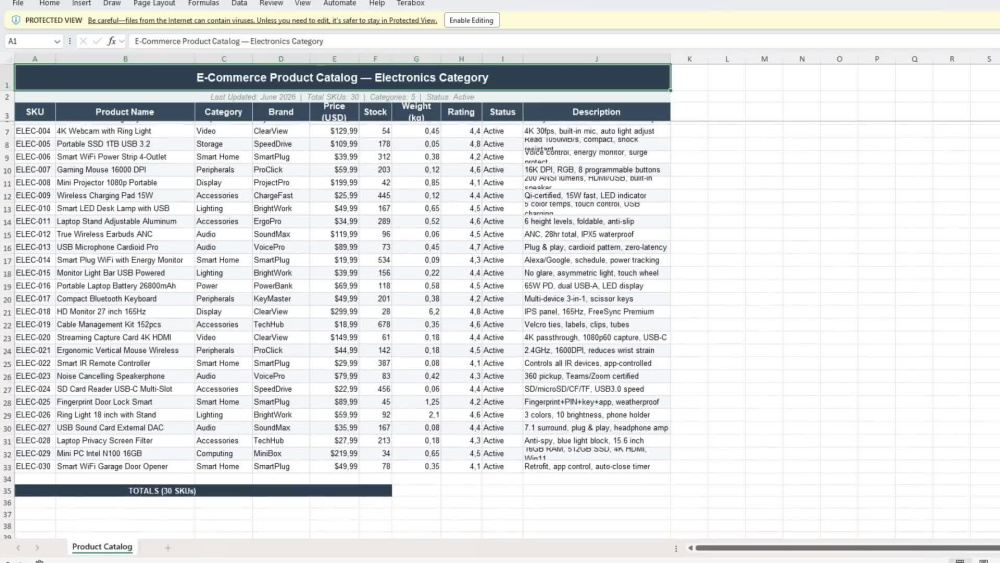
Task: Click the 'Description' header cell
Action: tap(596, 112)
